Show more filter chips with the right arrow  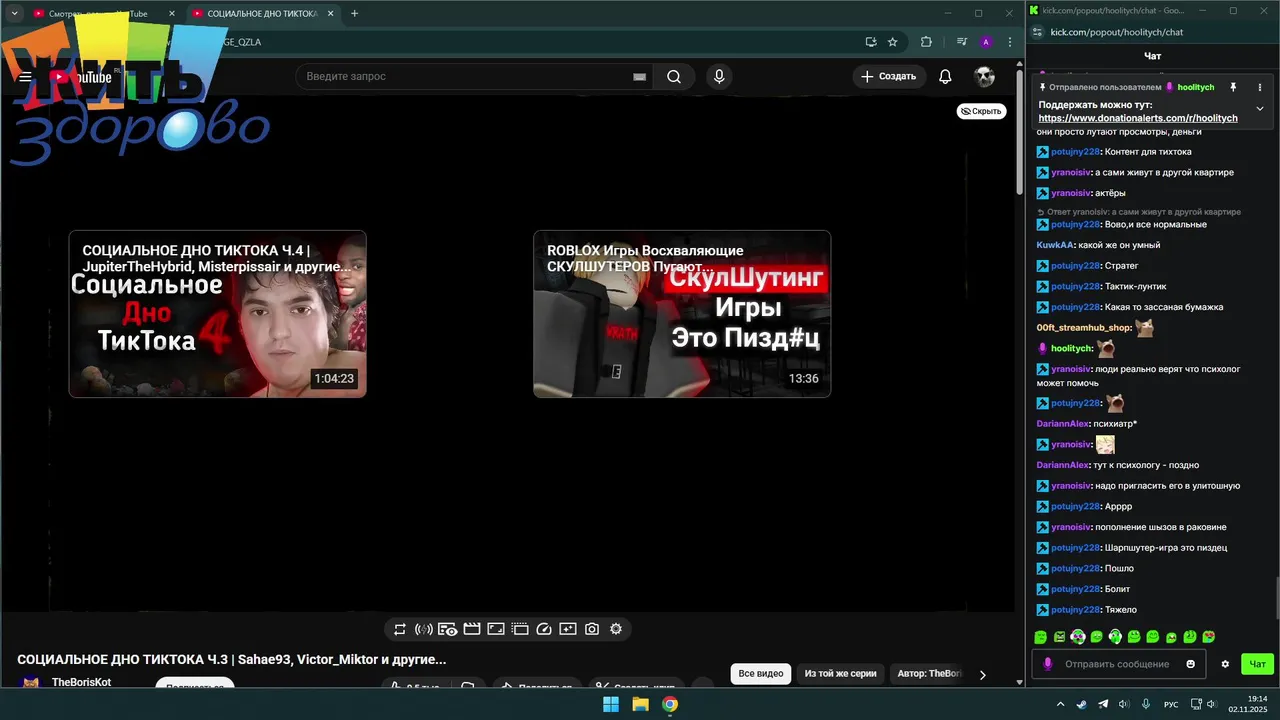click(x=982, y=675)
